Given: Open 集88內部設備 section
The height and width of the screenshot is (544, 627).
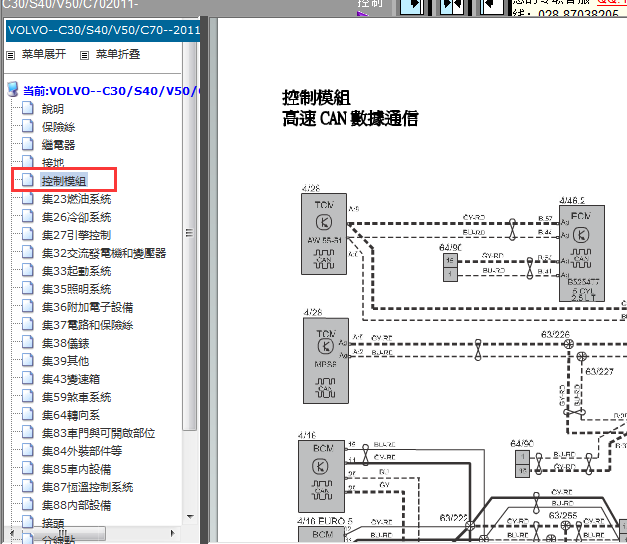Looking at the screenshot, I should click(x=76, y=505).
